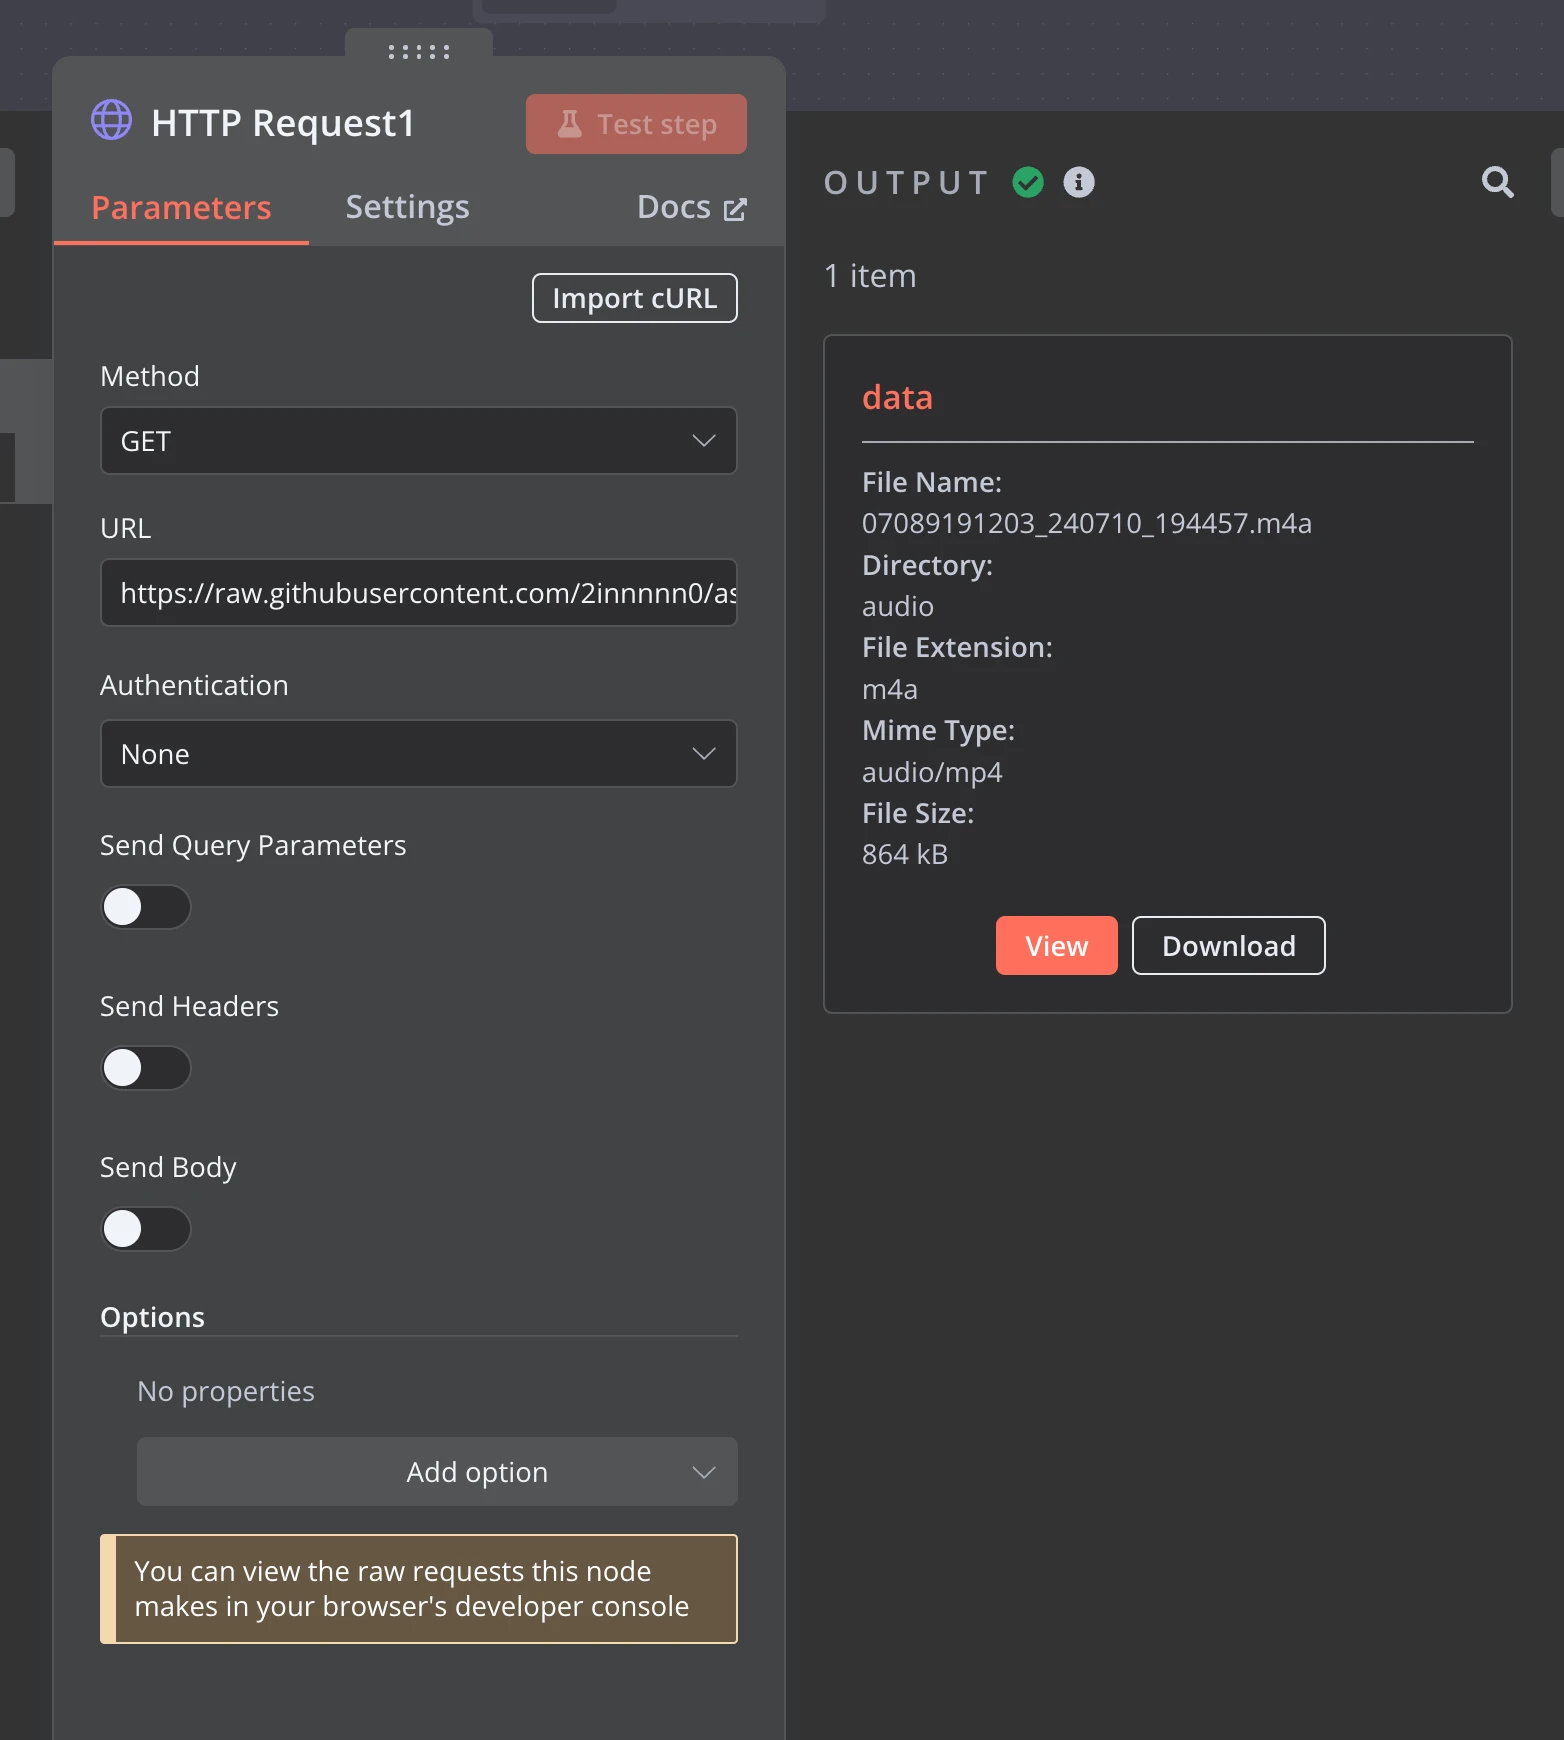Enable the Send Headers switch
The width and height of the screenshot is (1564, 1740).
pos(146,1068)
